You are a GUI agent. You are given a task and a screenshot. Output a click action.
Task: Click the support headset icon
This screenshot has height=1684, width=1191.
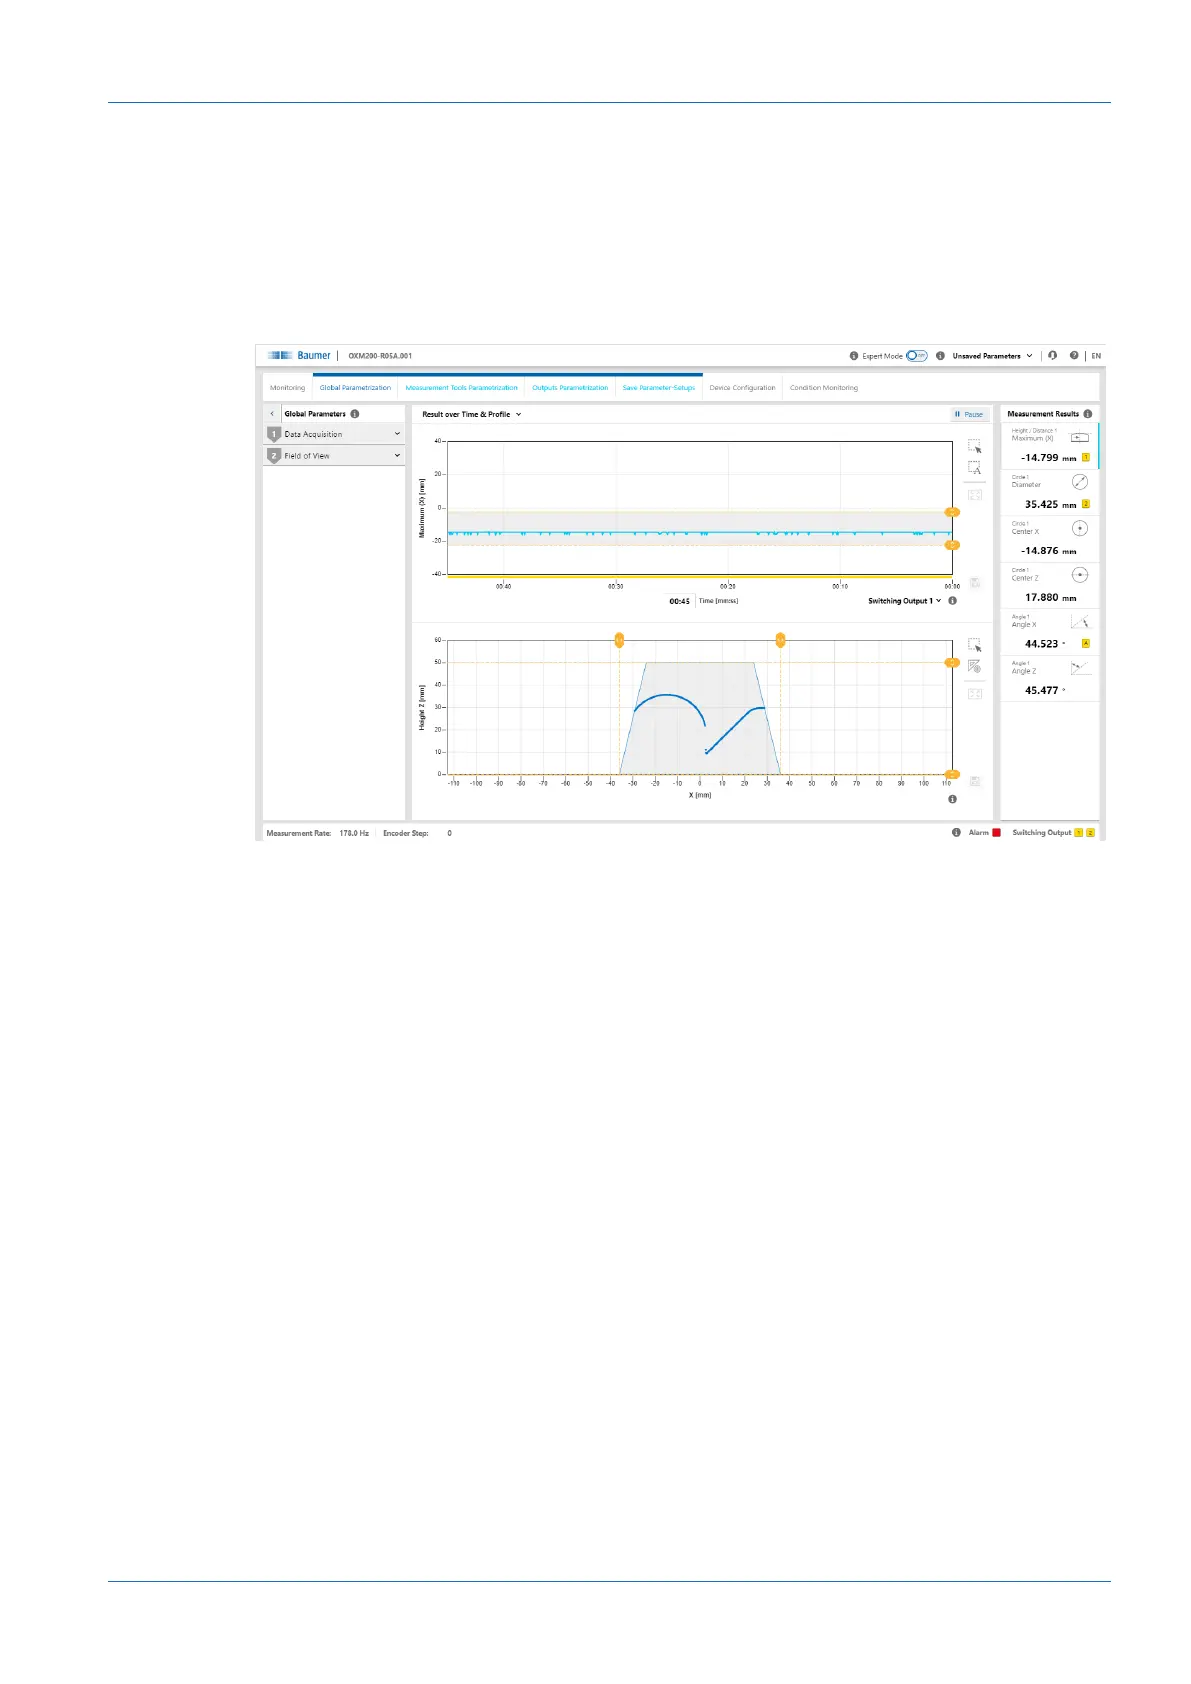click(x=1052, y=356)
